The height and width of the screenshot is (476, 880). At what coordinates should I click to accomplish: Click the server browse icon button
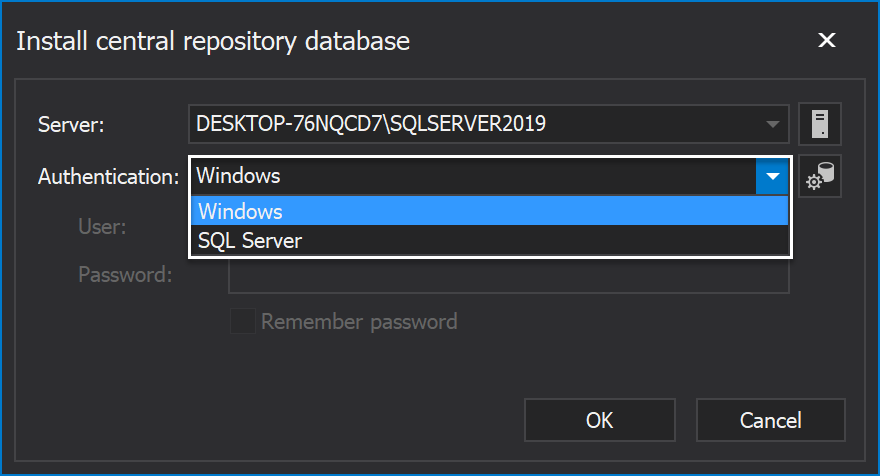pyautogui.click(x=819, y=124)
